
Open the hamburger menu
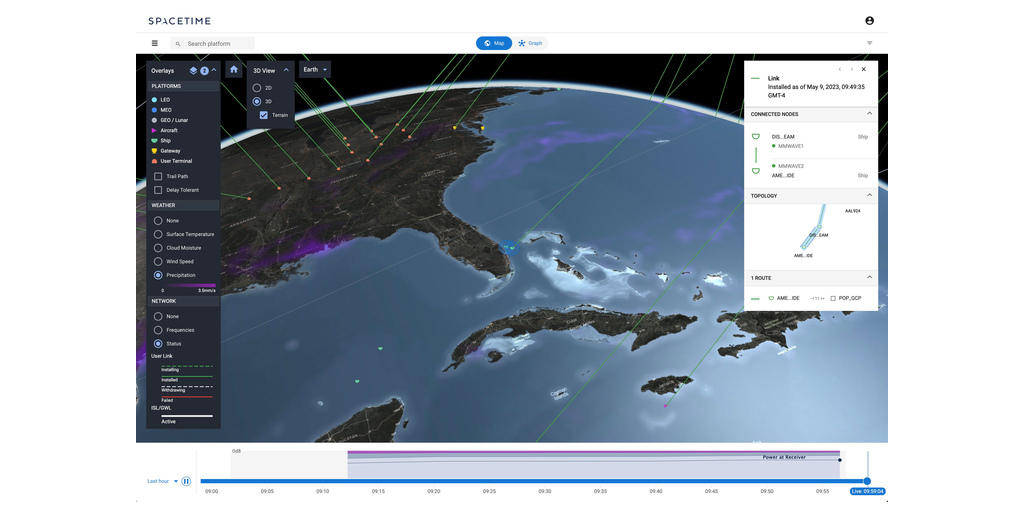[x=154, y=43]
